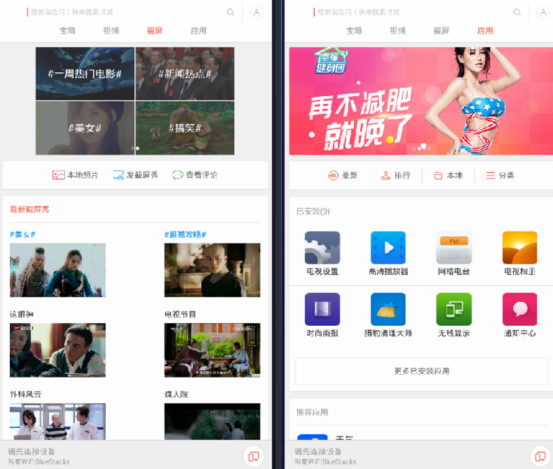This screenshot has width=553, height=469.
Task: Open #搞笑# banner tile
Action: point(185,128)
